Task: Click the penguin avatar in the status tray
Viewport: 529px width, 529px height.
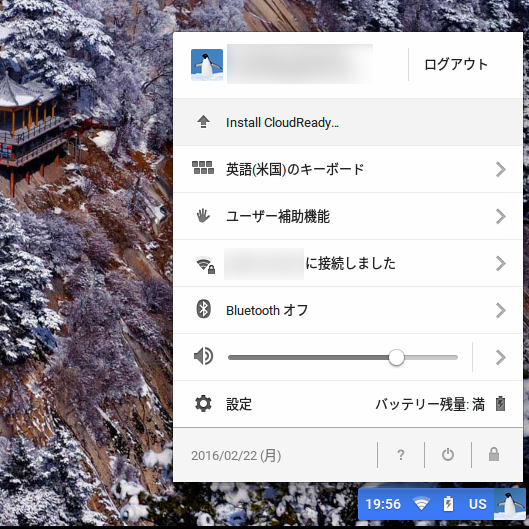Action: click(510, 504)
